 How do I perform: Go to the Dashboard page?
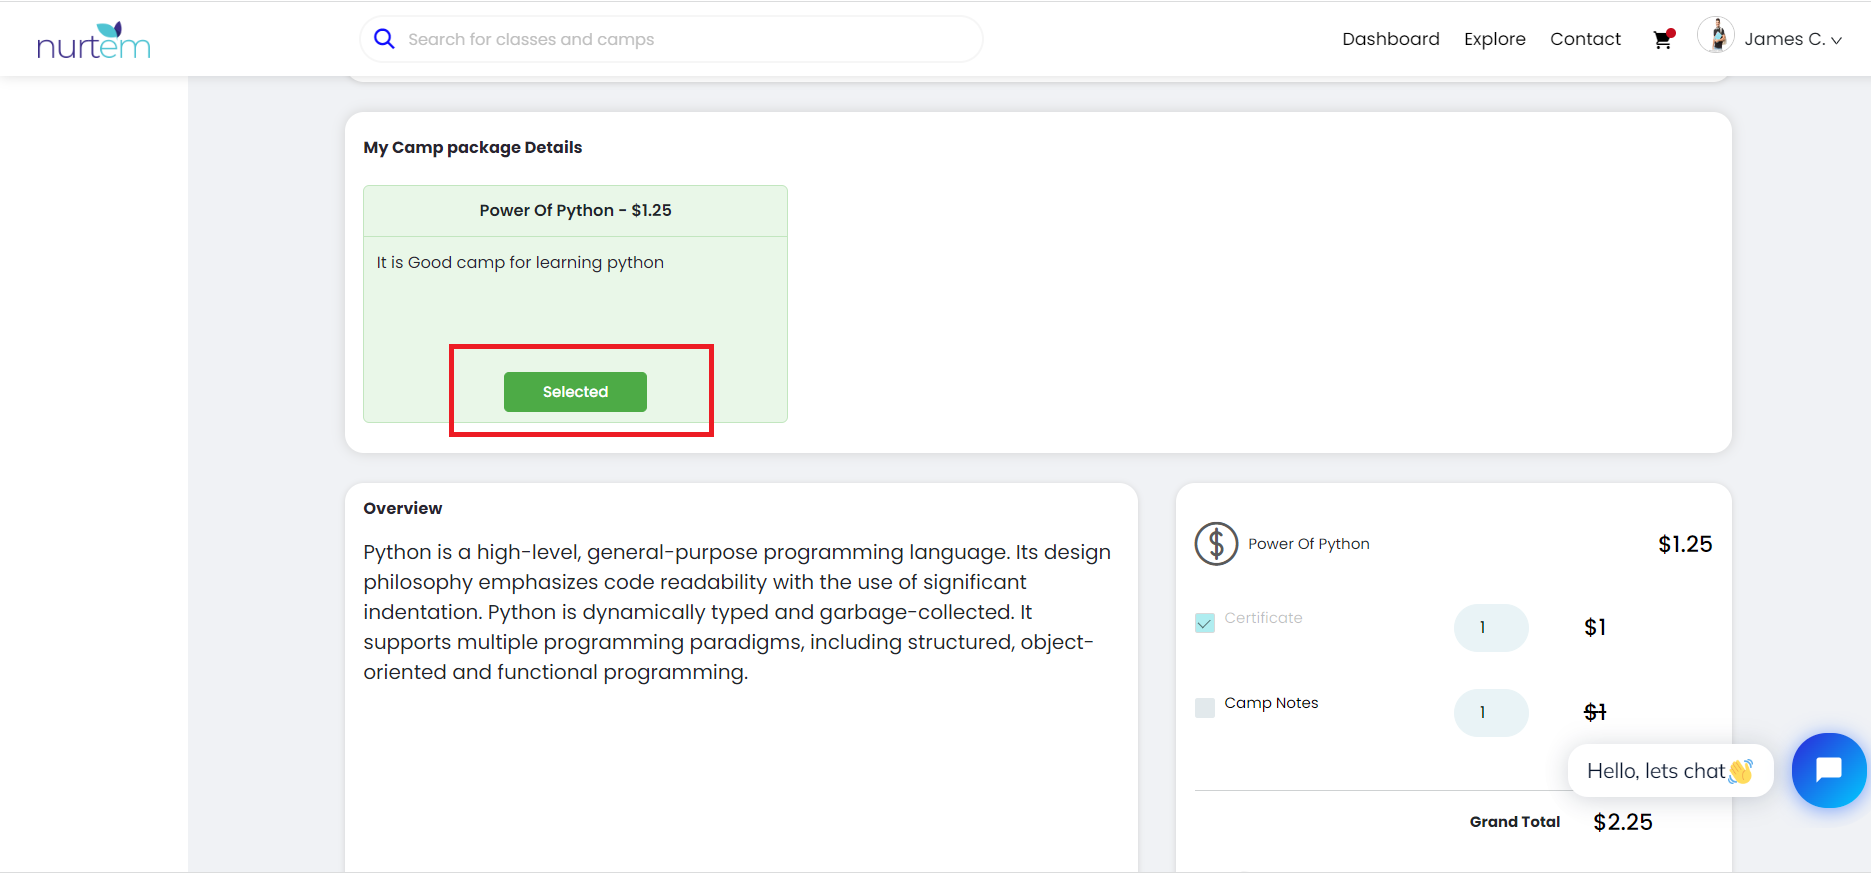click(x=1390, y=39)
